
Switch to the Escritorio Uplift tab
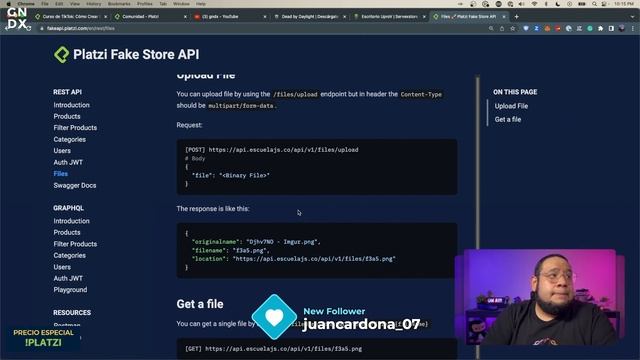[388, 17]
